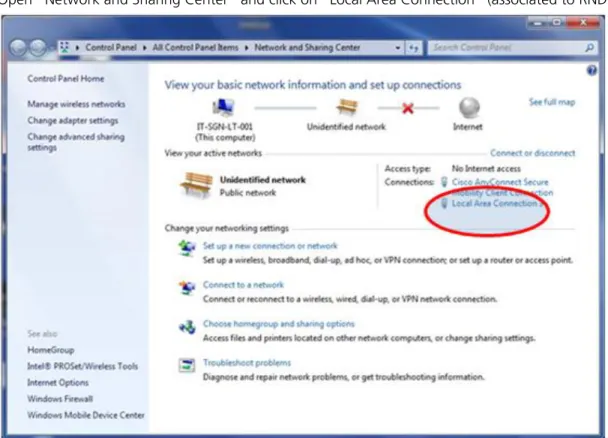
Task: Expand the arrow after Control Panel breadcrumb
Action: point(145,48)
